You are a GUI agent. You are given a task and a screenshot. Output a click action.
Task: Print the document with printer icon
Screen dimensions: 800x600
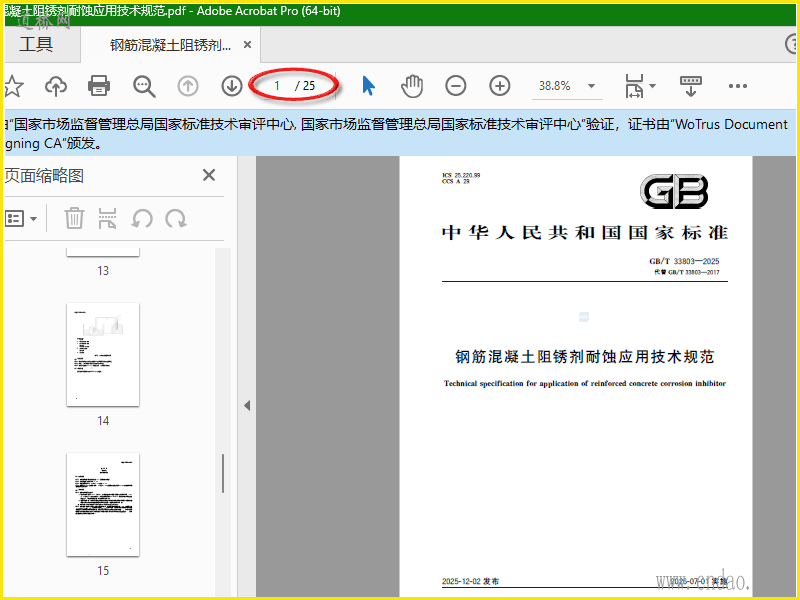click(99, 86)
